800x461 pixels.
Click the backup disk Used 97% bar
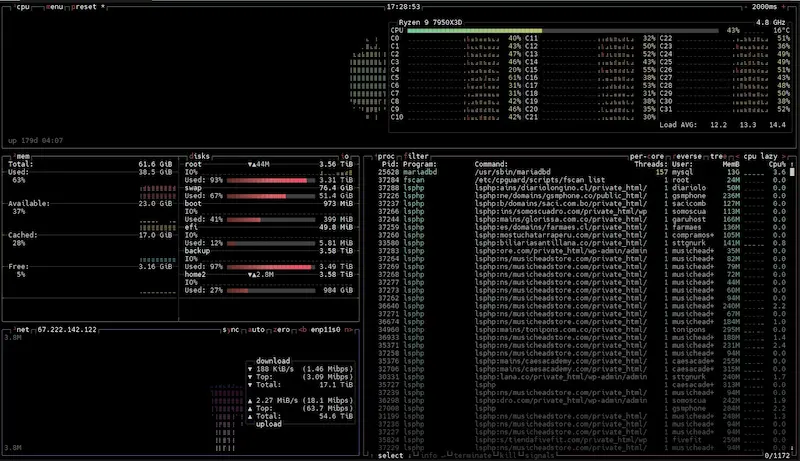pos(270,267)
